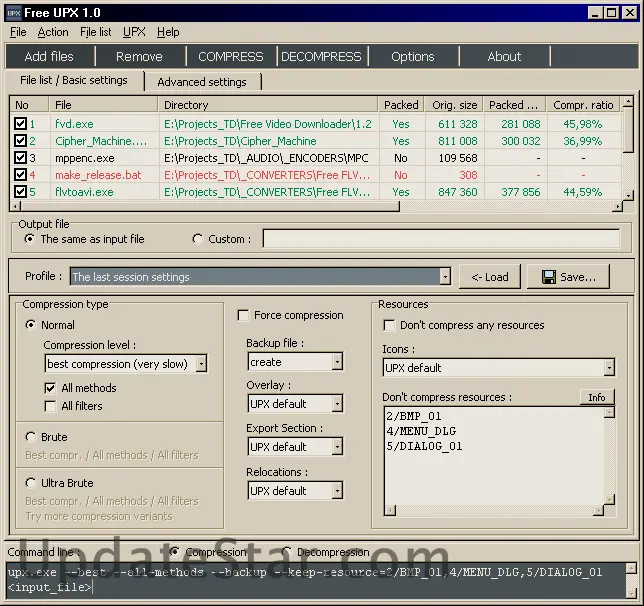
Task: Open the Overlay dropdown
Action: 337,404
